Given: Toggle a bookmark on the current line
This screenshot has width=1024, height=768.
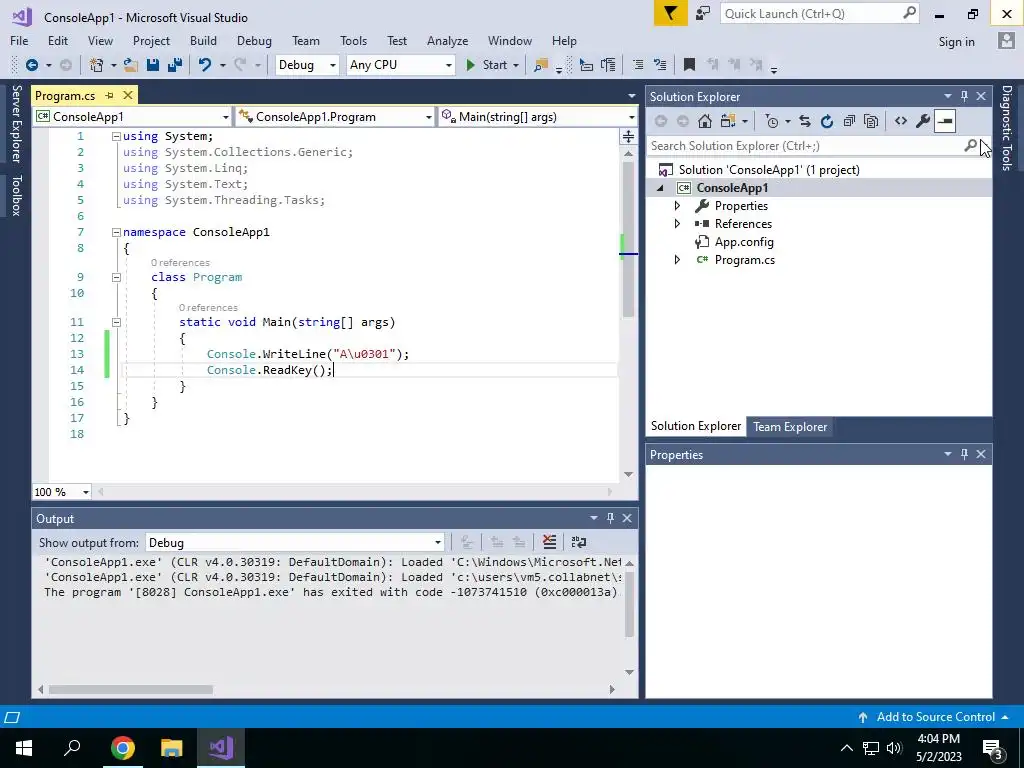Looking at the screenshot, I should click(689, 65).
